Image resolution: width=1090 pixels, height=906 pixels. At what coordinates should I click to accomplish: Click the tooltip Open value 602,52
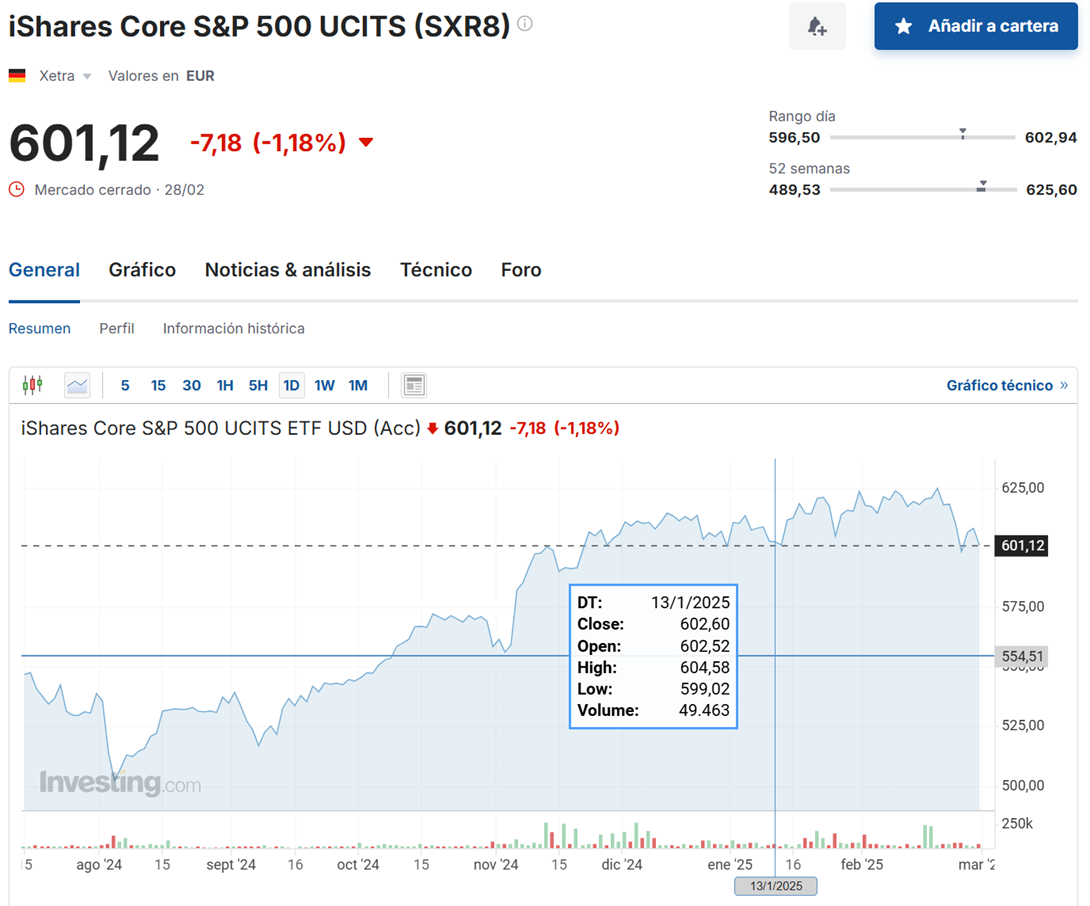pyautogui.click(x=705, y=646)
